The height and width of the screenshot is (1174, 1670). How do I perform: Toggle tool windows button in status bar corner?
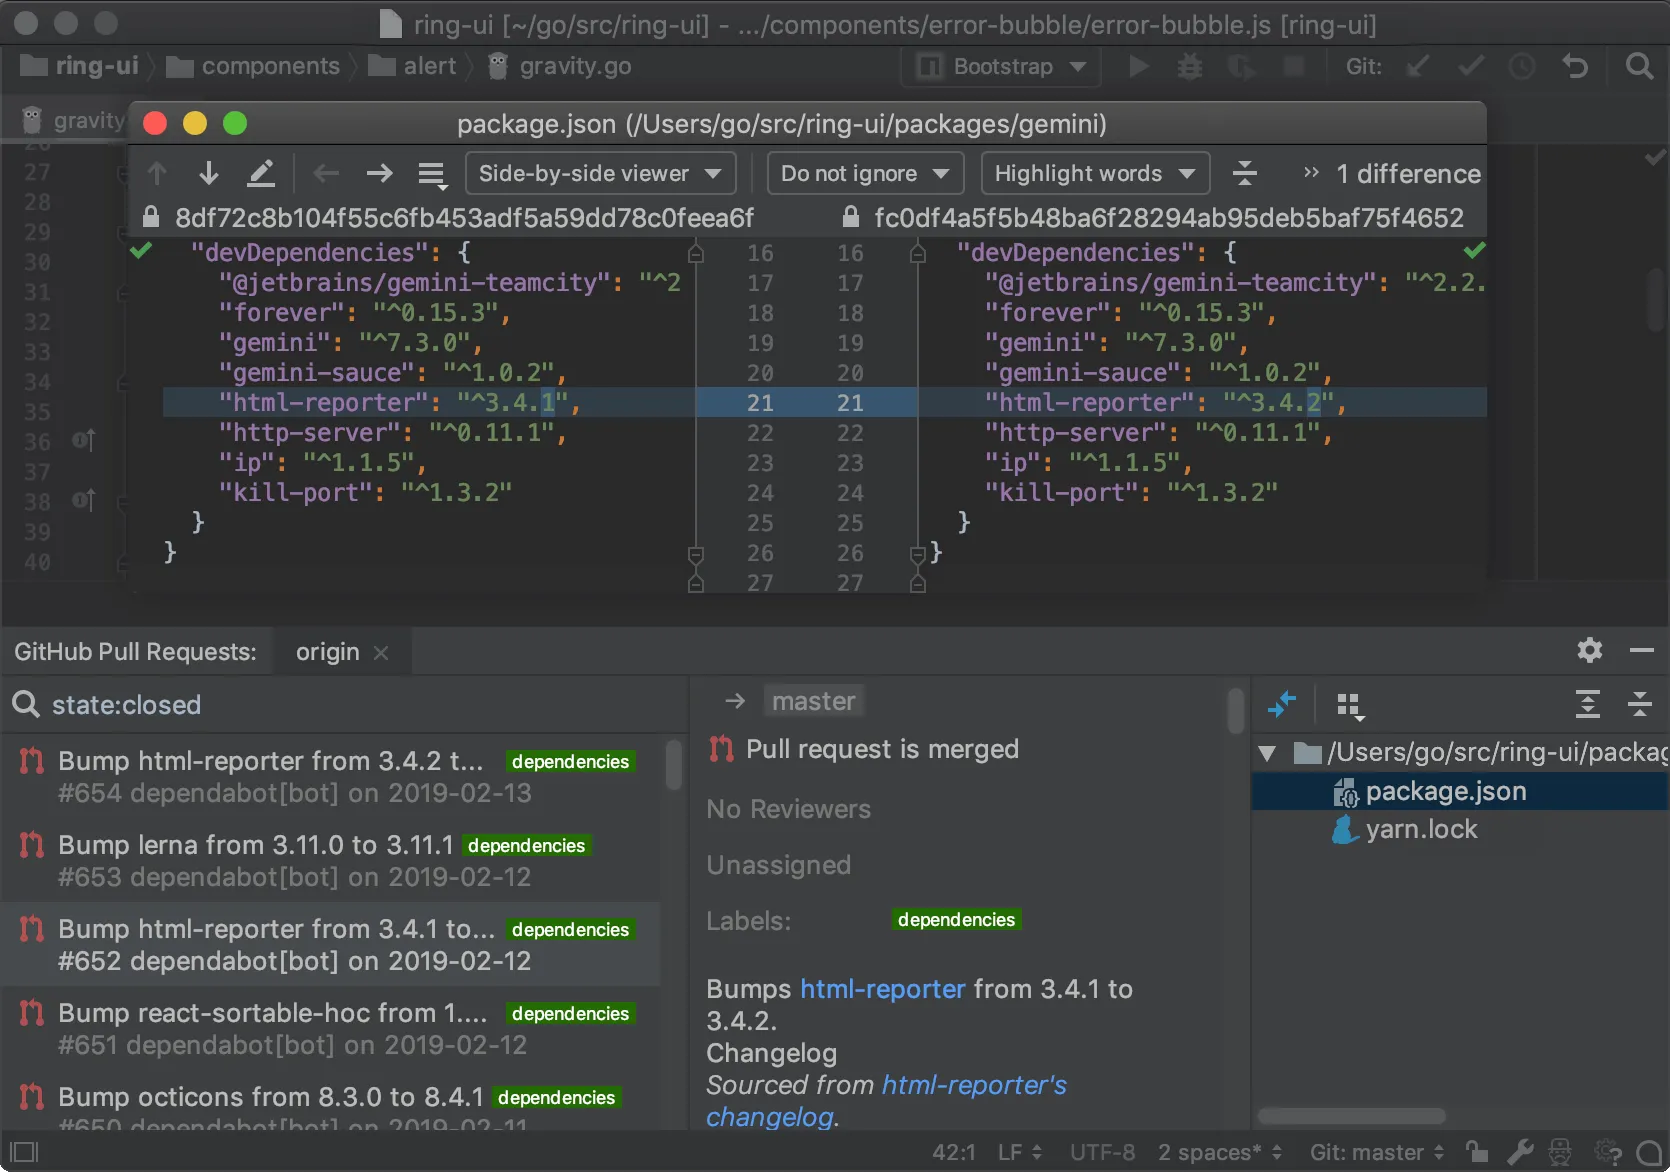(x=24, y=1152)
